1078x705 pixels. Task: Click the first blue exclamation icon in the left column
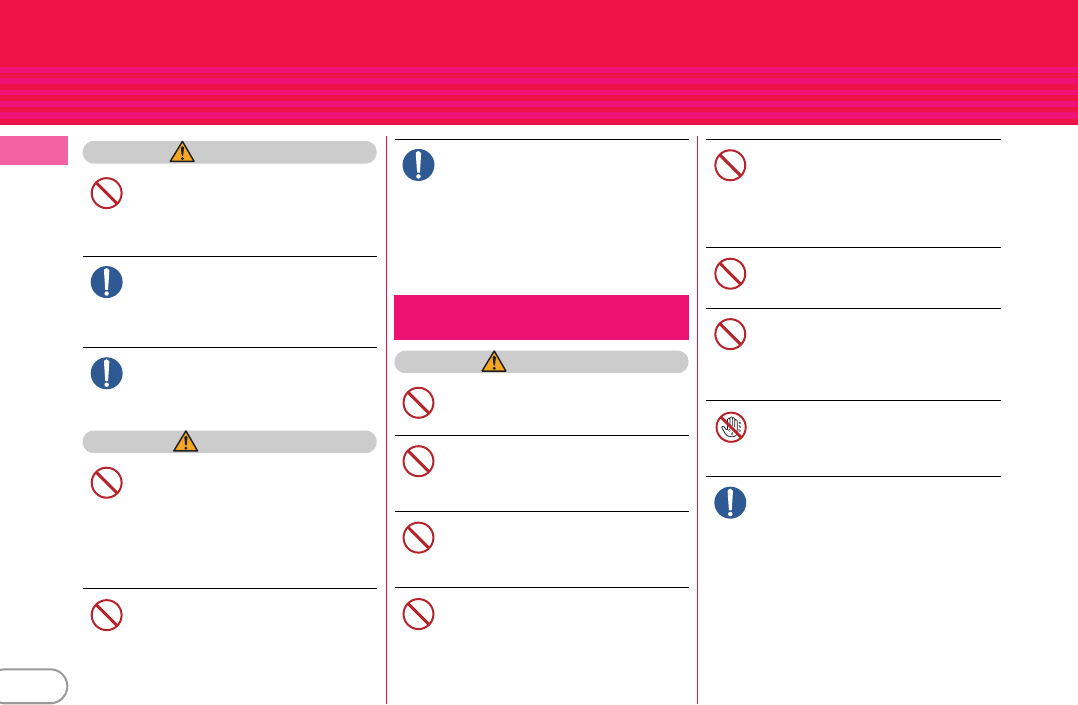tap(107, 282)
